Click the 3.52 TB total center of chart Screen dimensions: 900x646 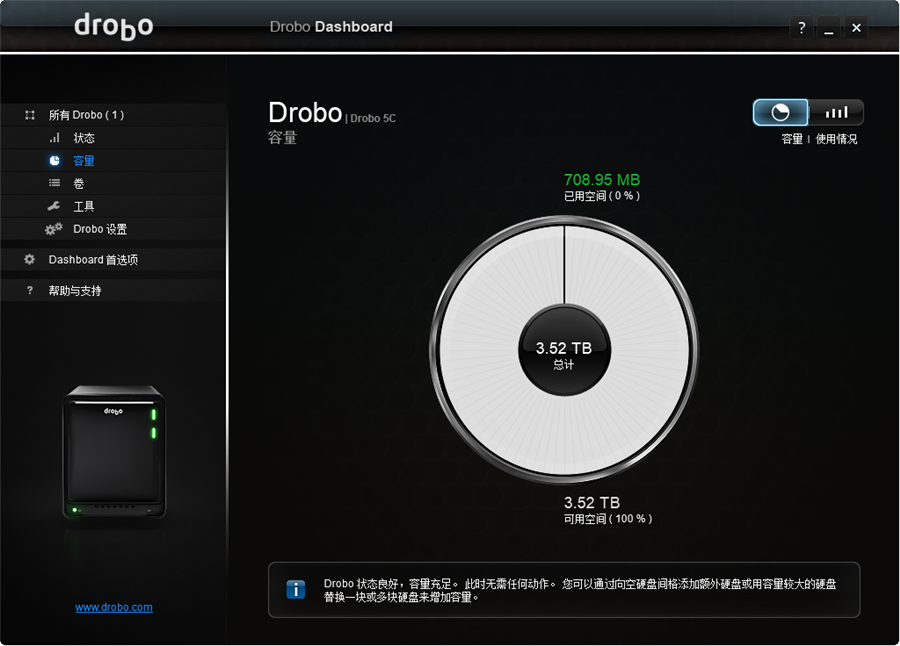coord(564,353)
